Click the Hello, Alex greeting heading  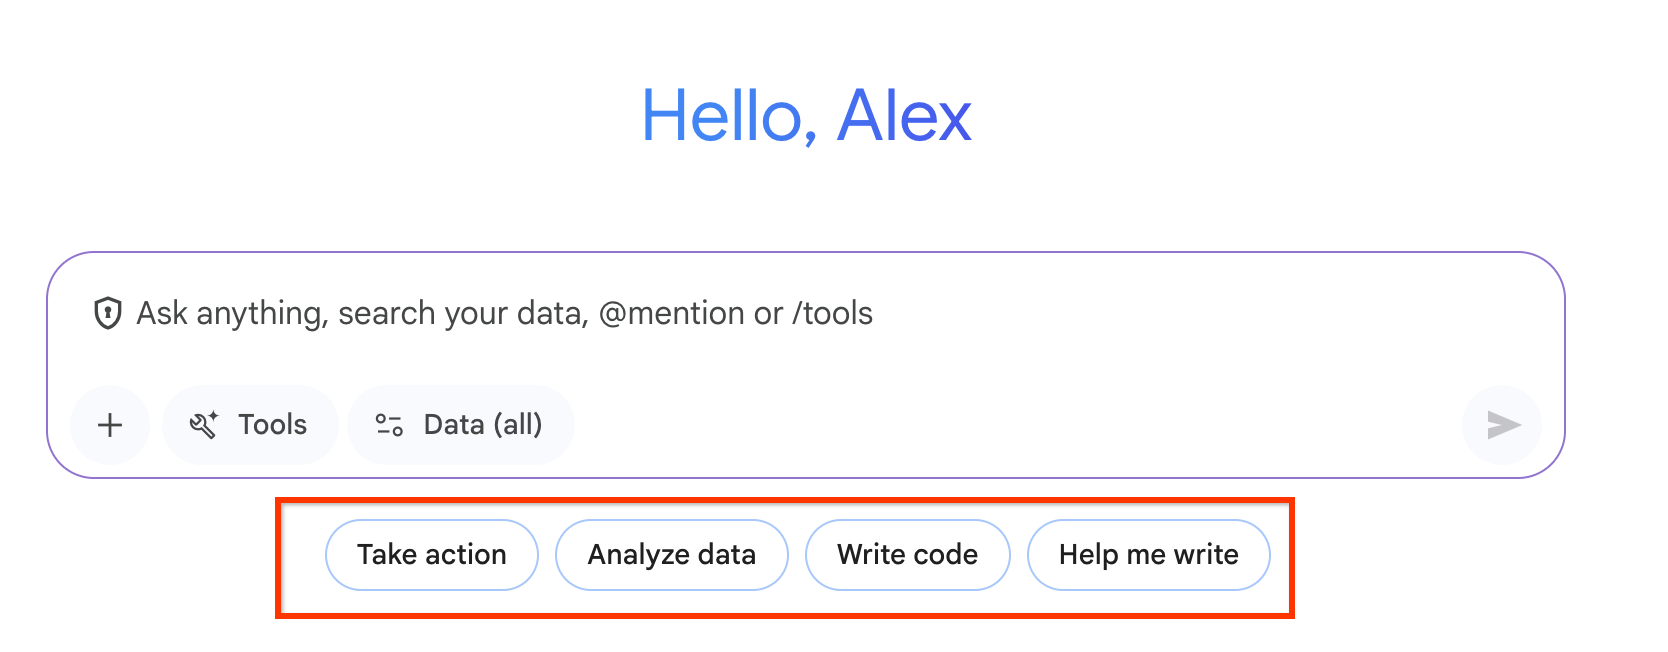point(806,116)
